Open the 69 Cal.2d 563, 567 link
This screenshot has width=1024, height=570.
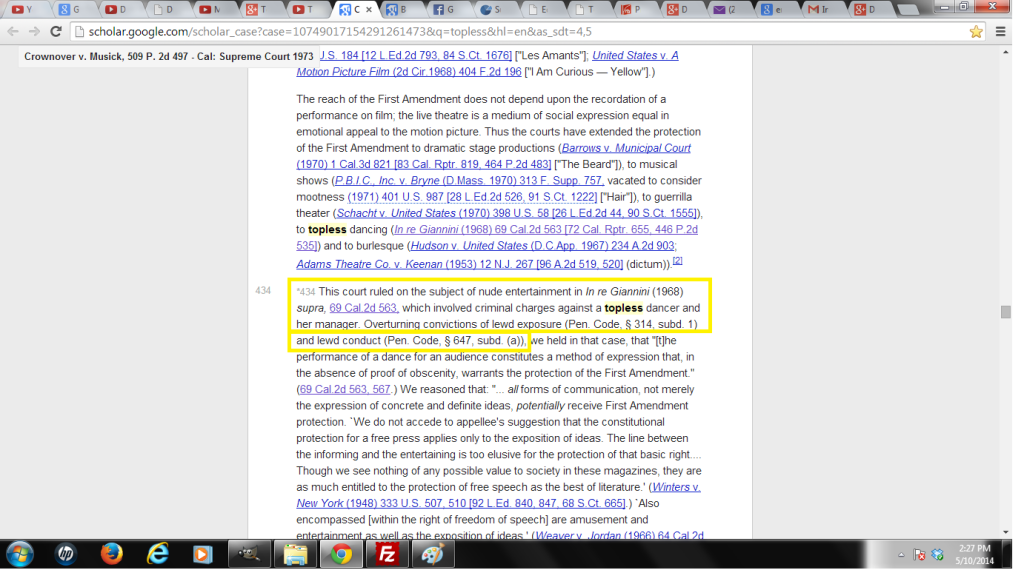(345, 389)
